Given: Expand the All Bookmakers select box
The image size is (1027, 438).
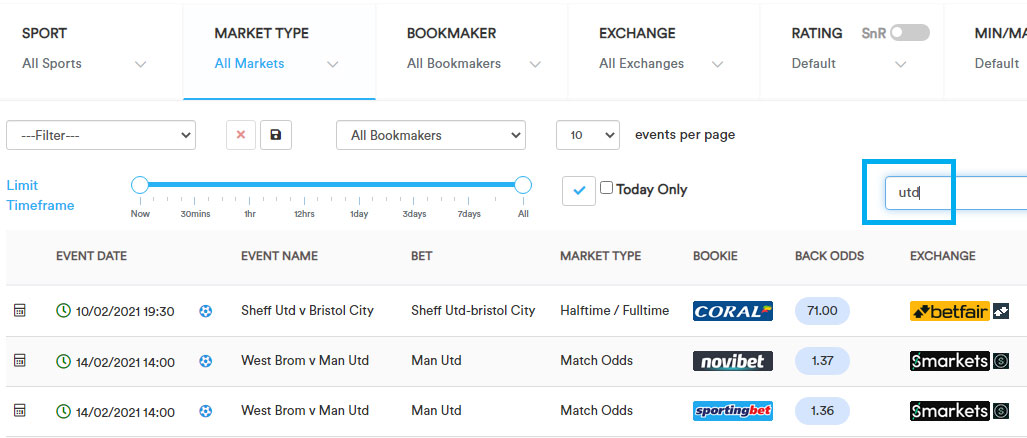Looking at the screenshot, I should 431,135.
